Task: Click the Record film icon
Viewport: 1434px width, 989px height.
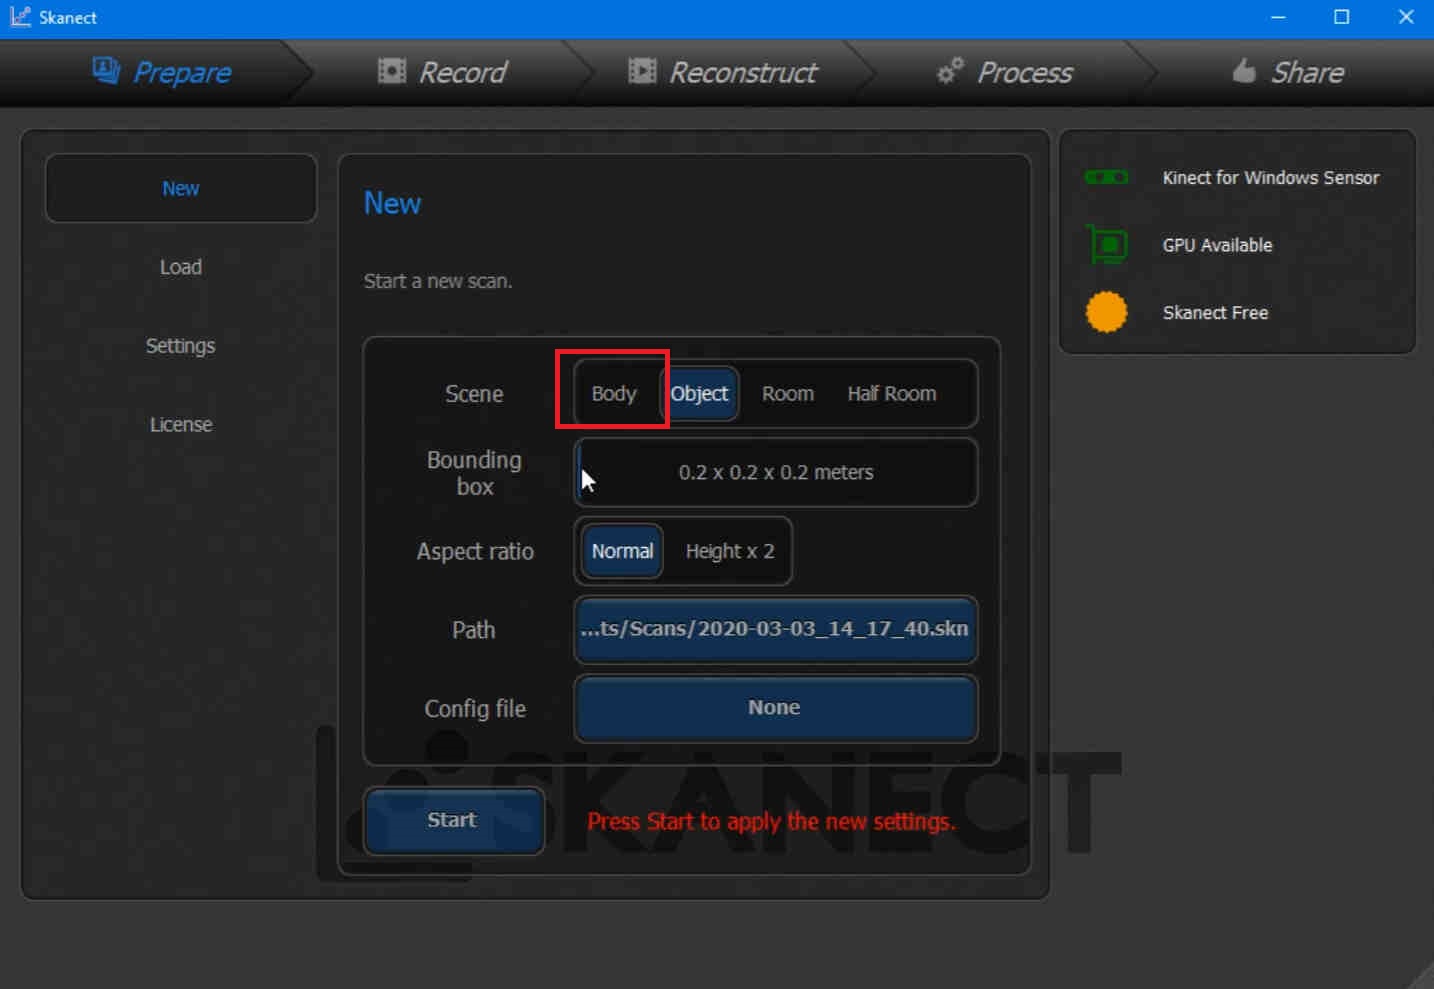Action: (x=391, y=70)
